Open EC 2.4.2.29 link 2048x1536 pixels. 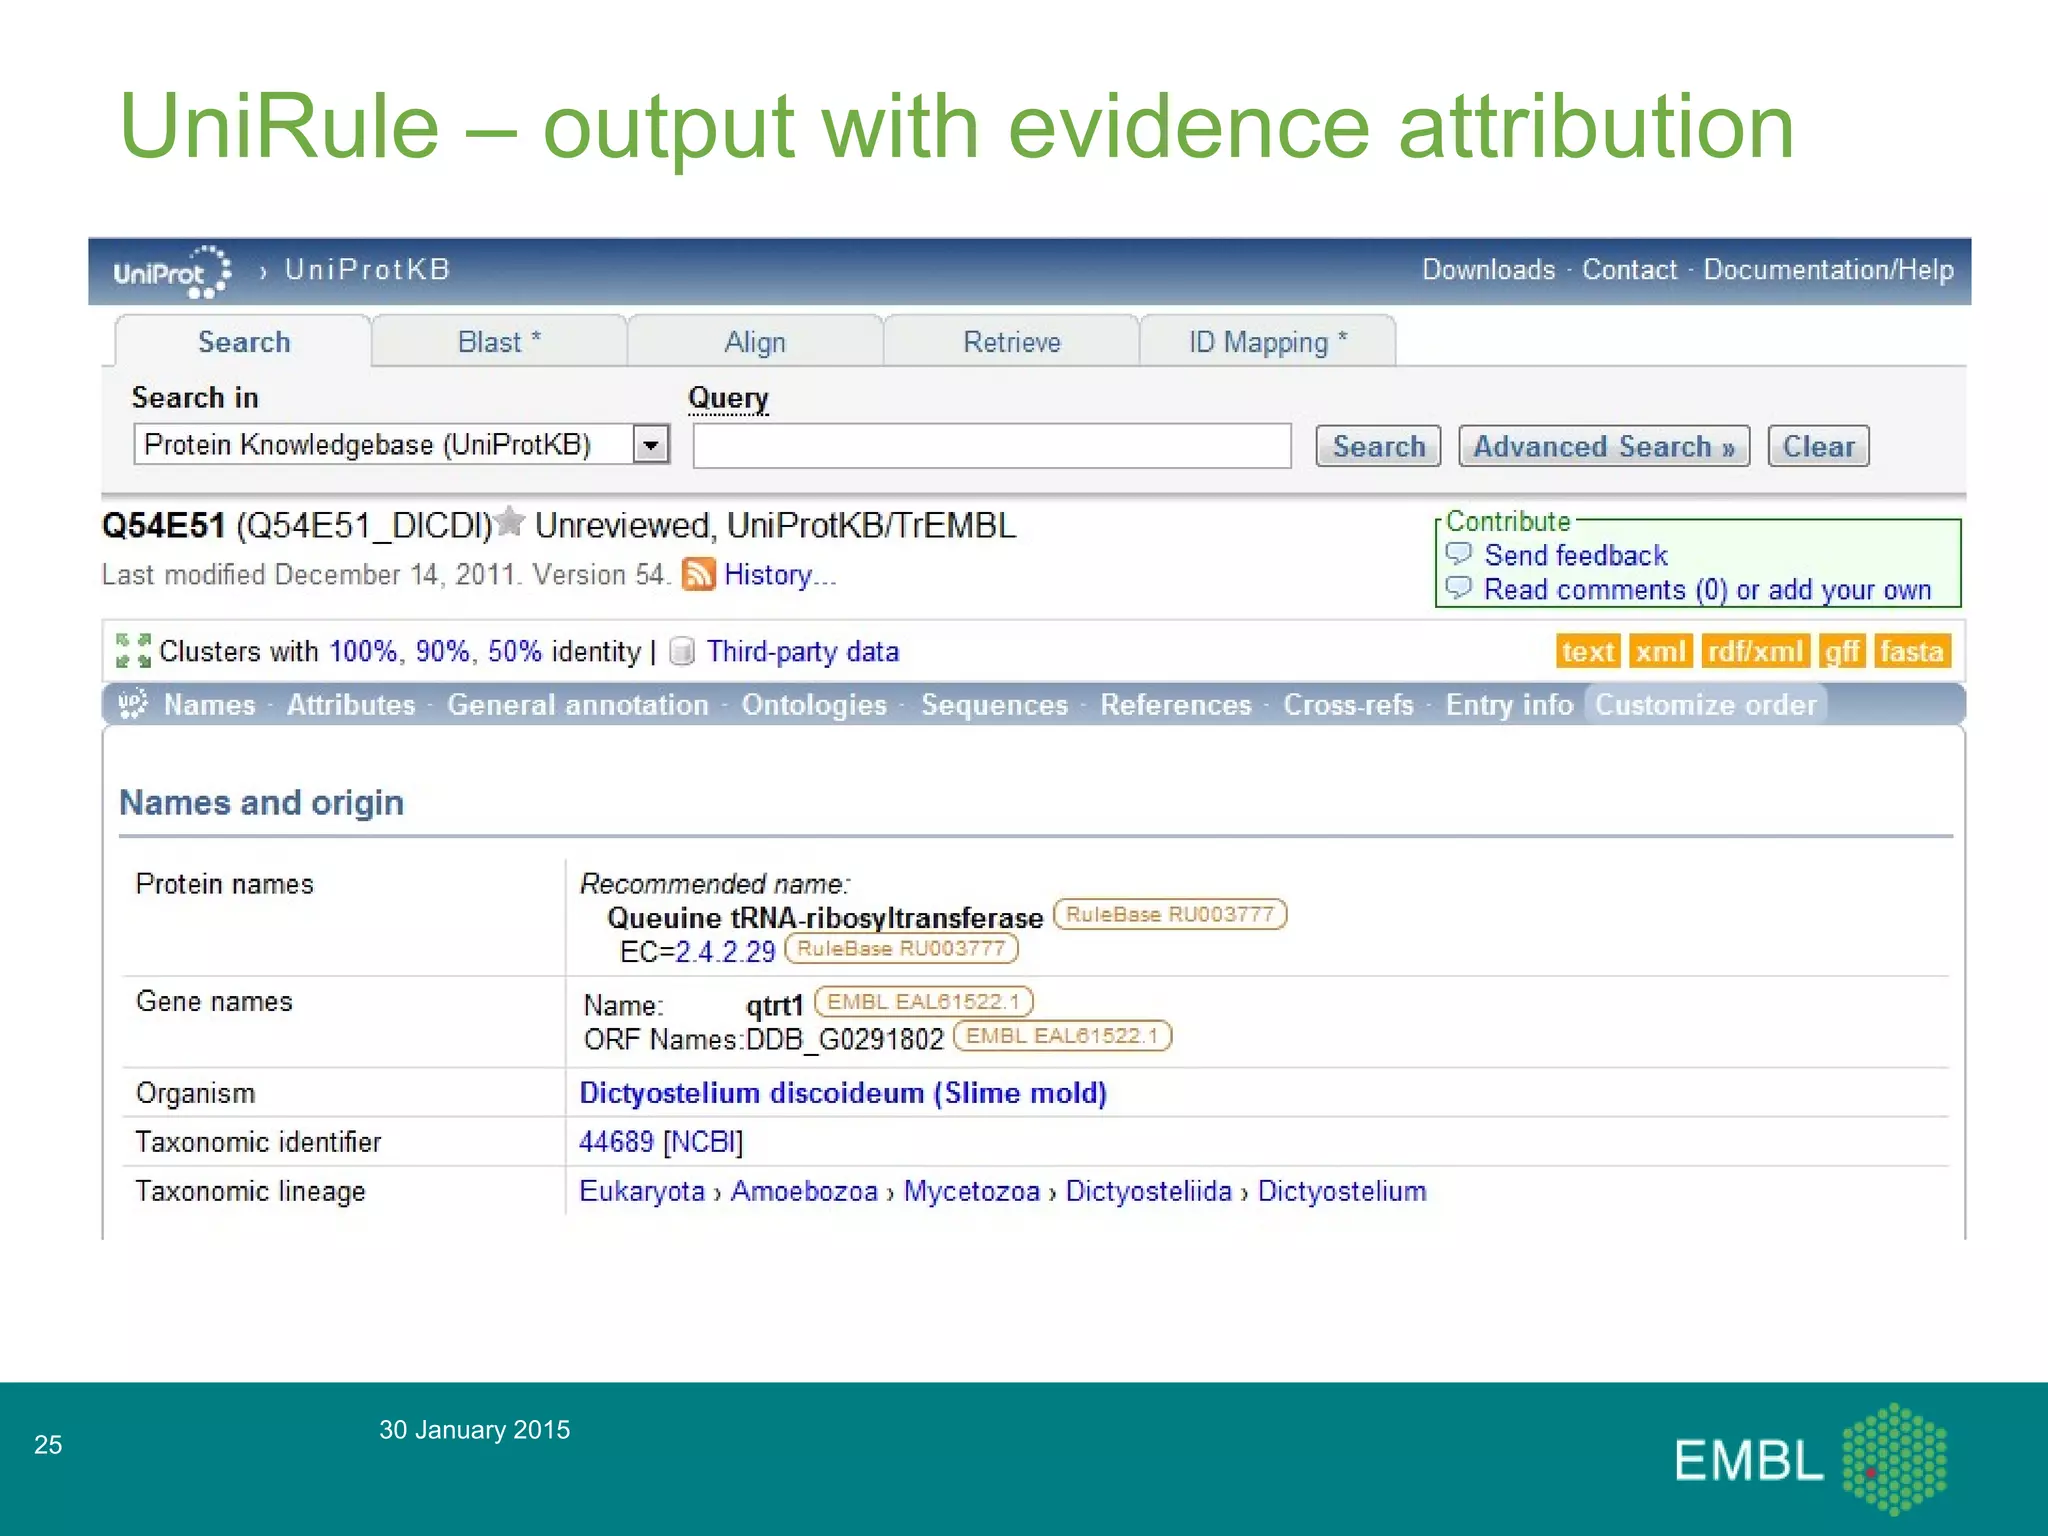pyautogui.click(x=725, y=951)
